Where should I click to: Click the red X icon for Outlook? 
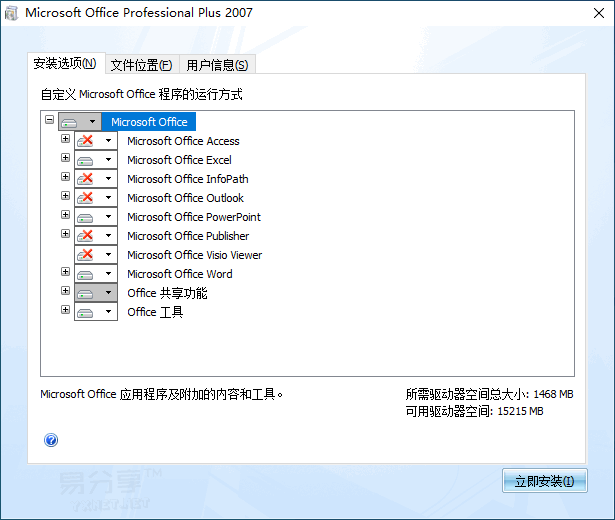tap(85, 198)
